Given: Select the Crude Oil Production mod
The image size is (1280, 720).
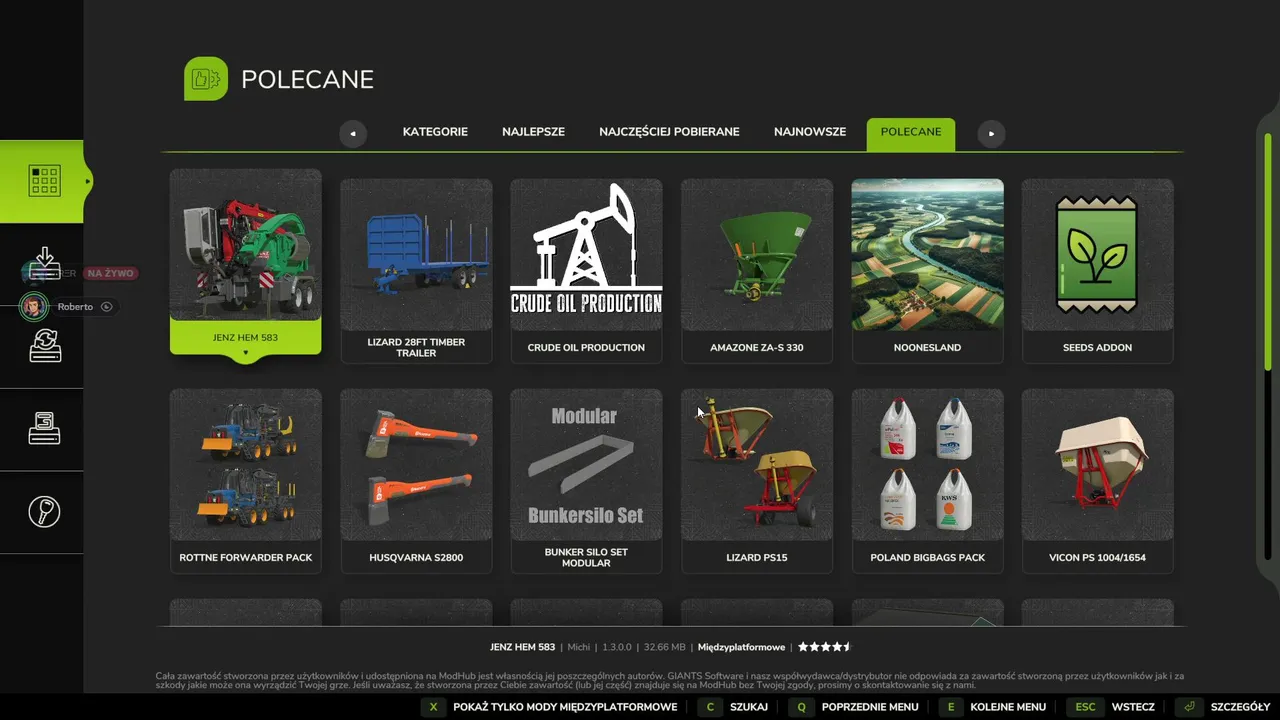Looking at the screenshot, I should [586, 271].
